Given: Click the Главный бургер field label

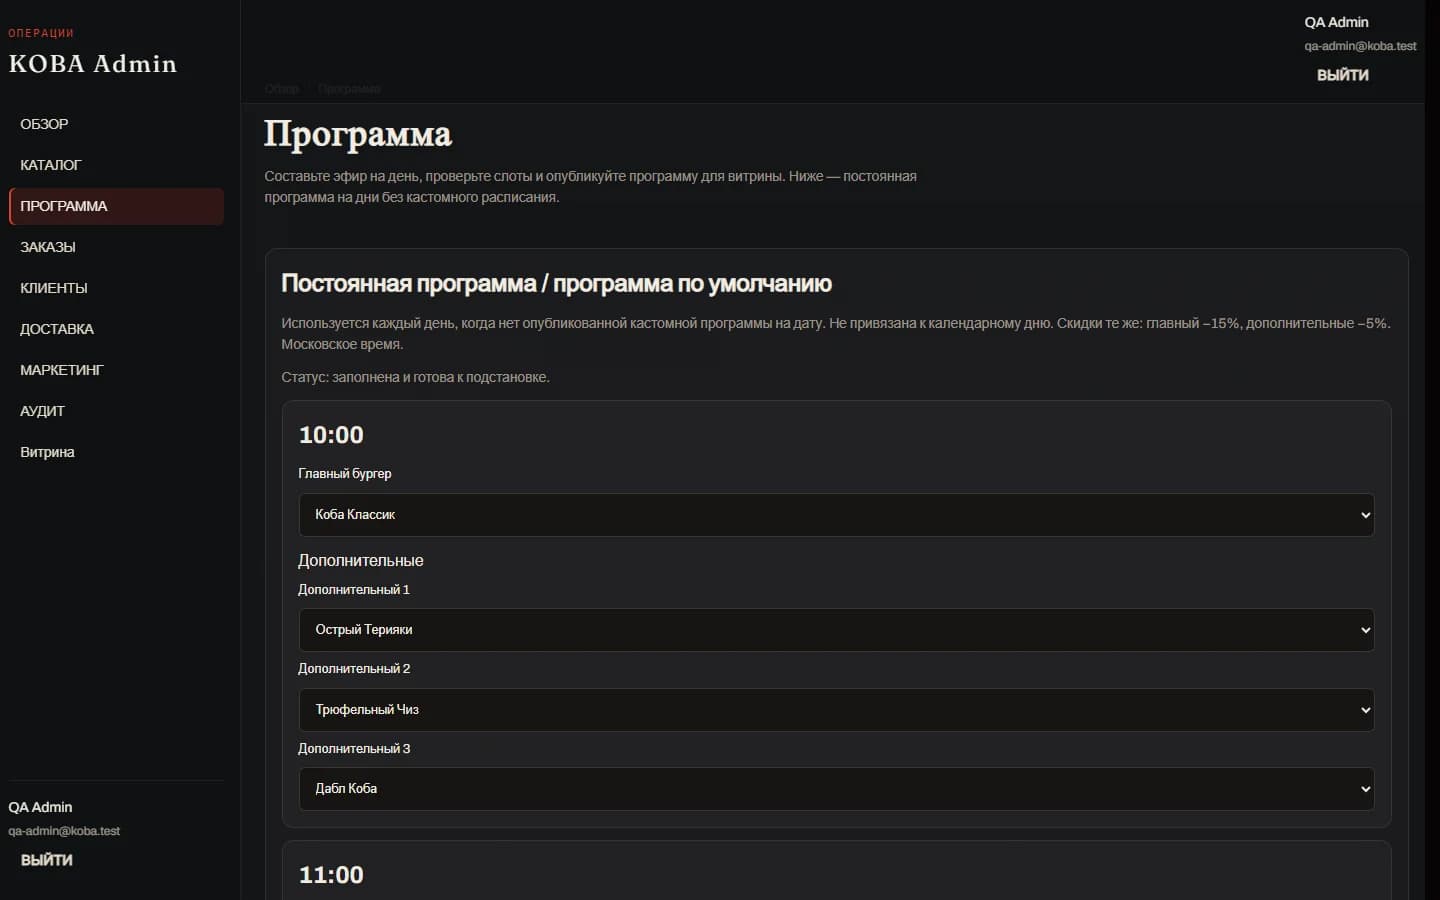Looking at the screenshot, I should [345, 474].
